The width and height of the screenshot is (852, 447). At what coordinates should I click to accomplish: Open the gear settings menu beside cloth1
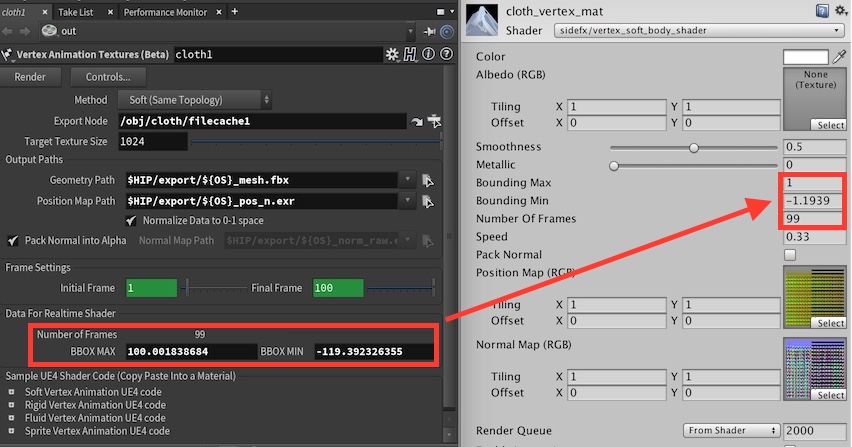(x=392, y=54)
